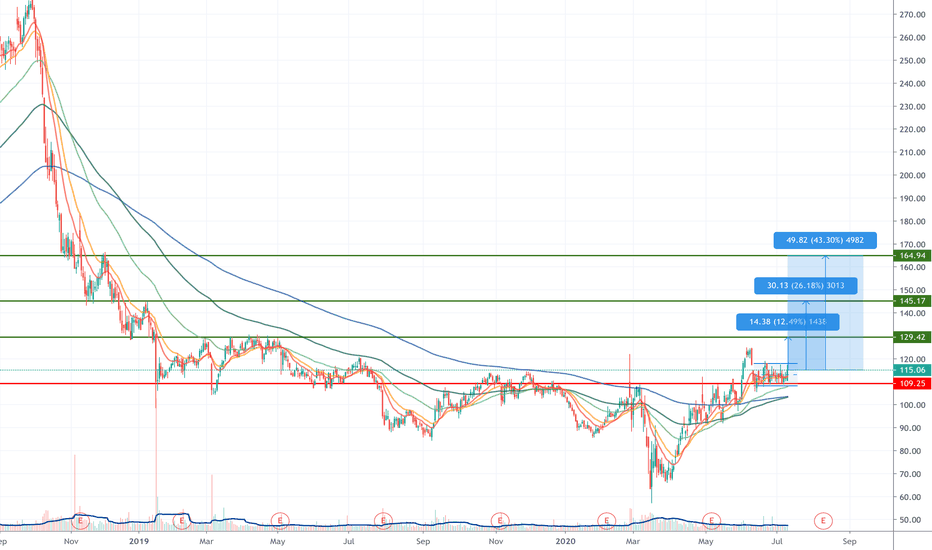Click the 50.00 price axis value
932x550 pixels.
[x=912, y=520]
